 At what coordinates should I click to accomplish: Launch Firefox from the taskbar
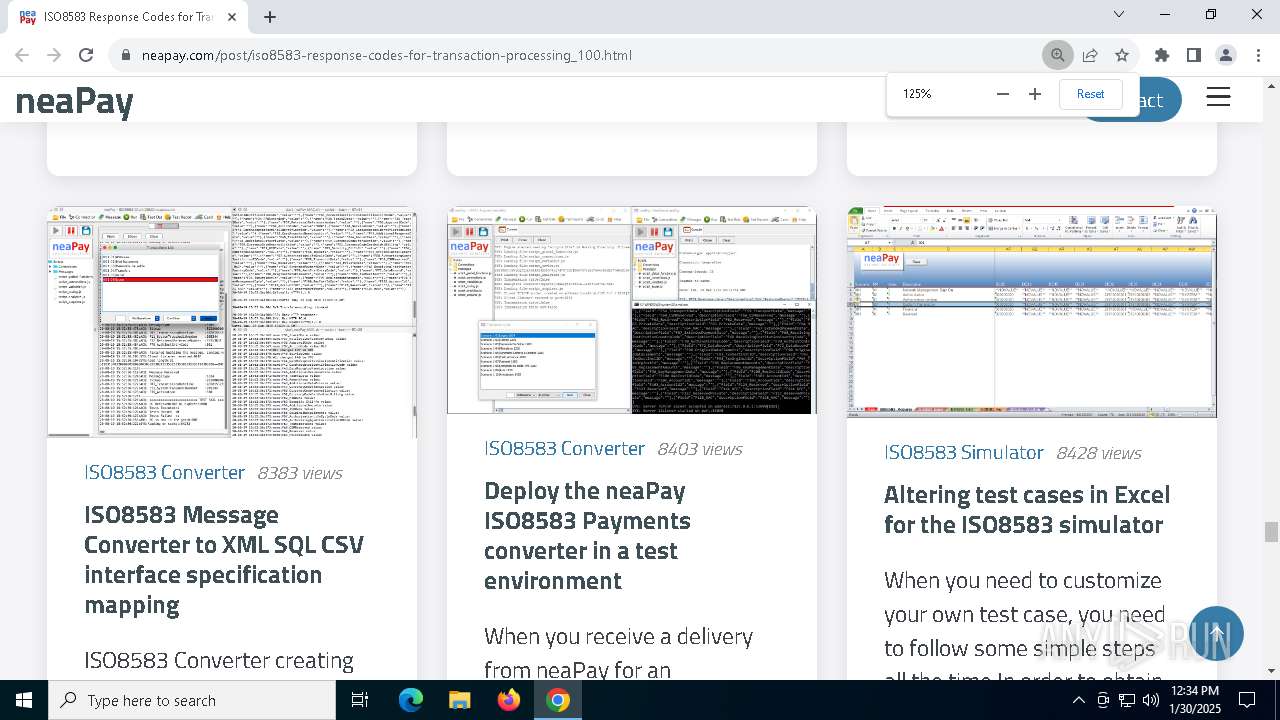(509, 700)
